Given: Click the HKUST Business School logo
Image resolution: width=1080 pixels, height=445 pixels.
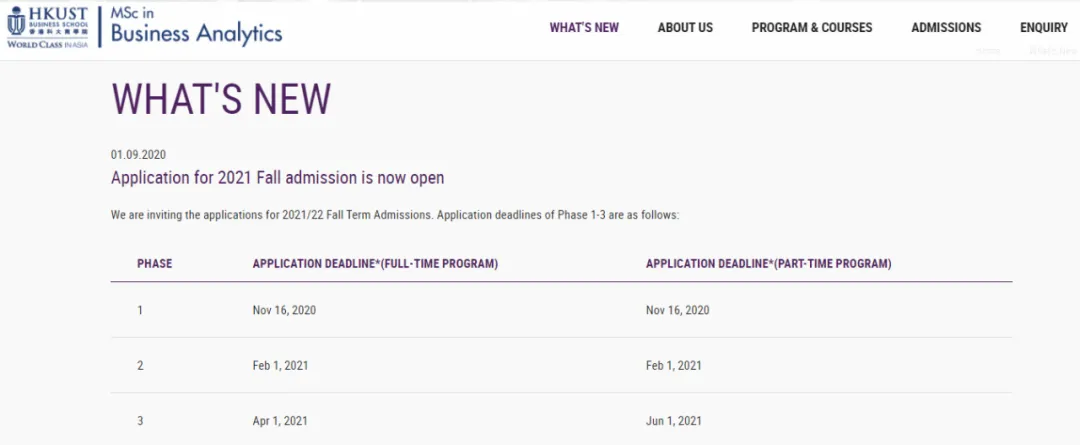Looking at the screenshot, I should tap(47, 27).
